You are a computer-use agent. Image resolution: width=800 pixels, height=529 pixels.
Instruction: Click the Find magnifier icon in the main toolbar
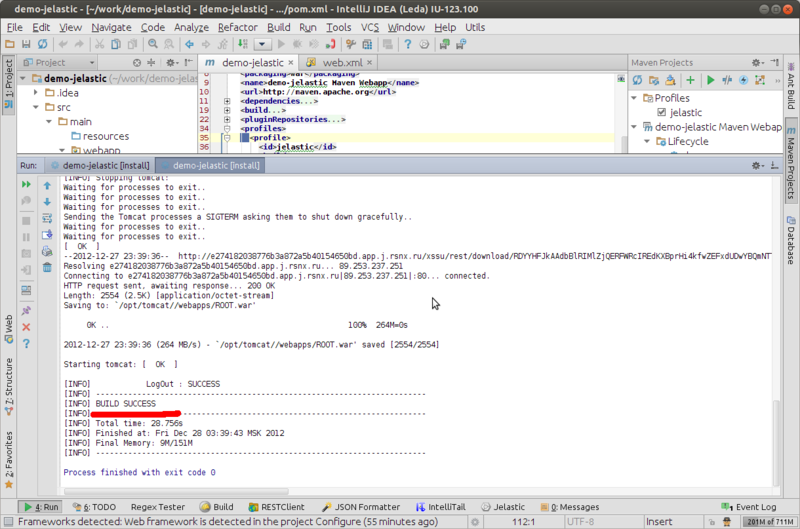click(153, 44)
